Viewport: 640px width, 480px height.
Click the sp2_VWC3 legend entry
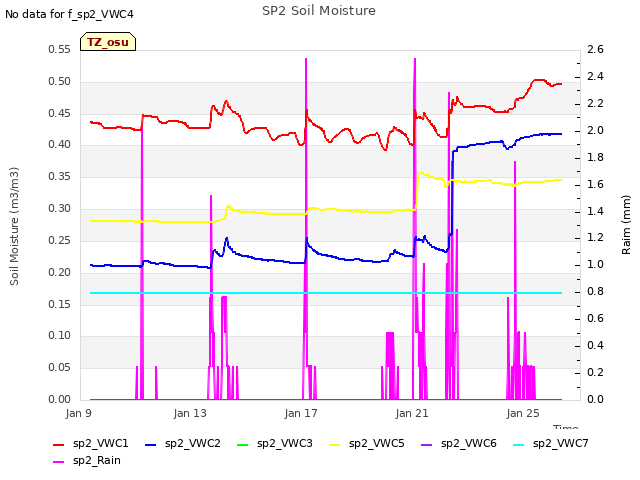pyautogui.click(x=275, y=443)
